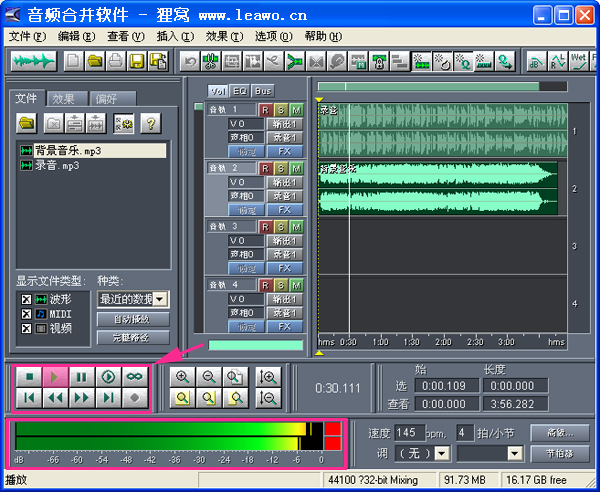
Task: Click the 完整路径 button
Action: [x=133, y=337]
